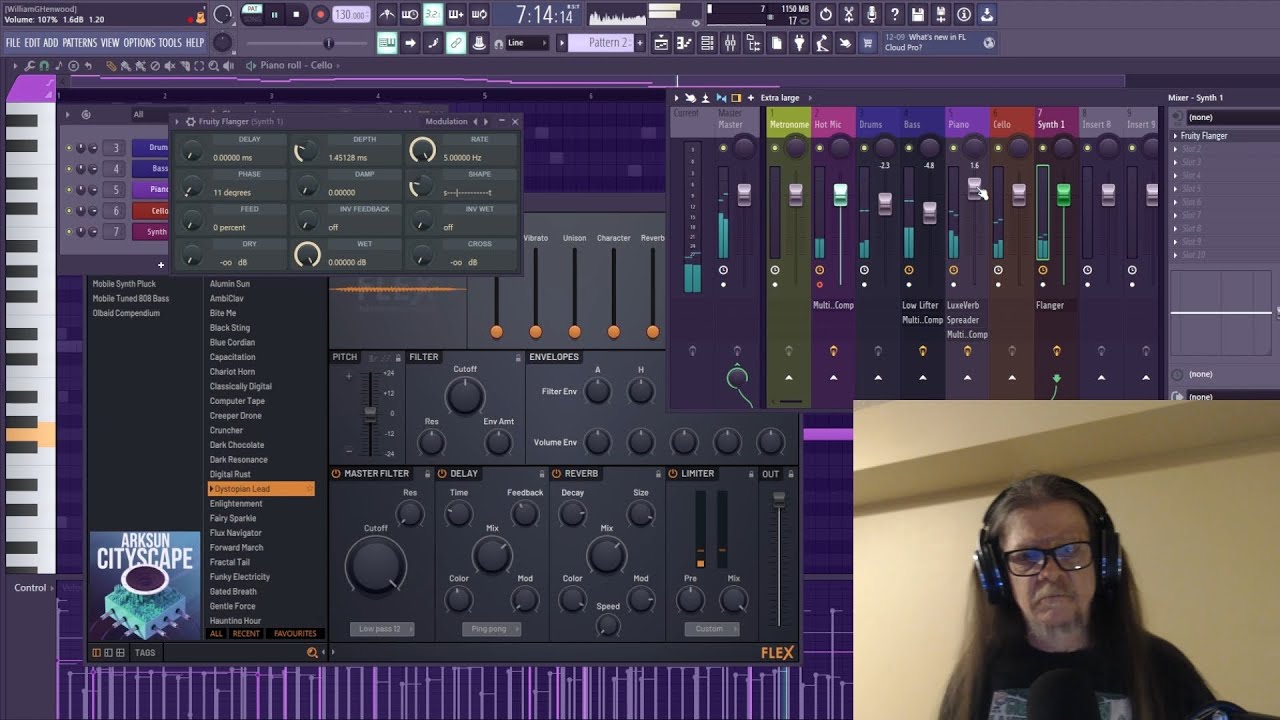Viewport: 1280px width, 720px height.
Task: Click the scissors audio editor icon
Action: click(849, 15)
